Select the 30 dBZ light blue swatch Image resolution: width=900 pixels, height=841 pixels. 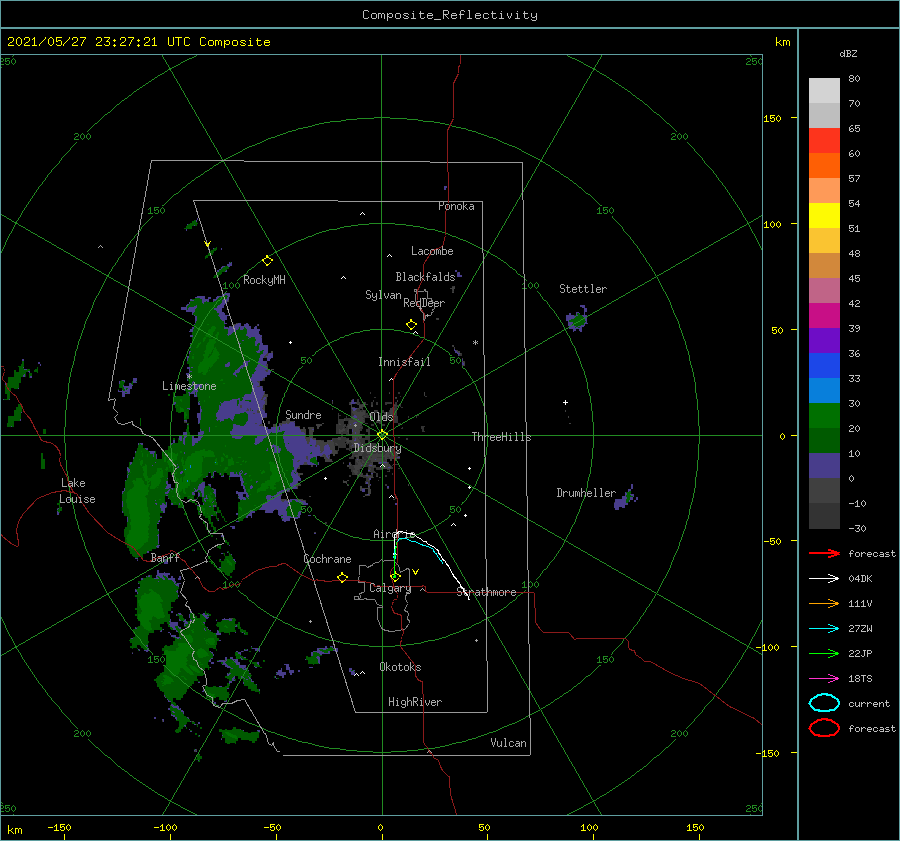click(x=824, y=390)
